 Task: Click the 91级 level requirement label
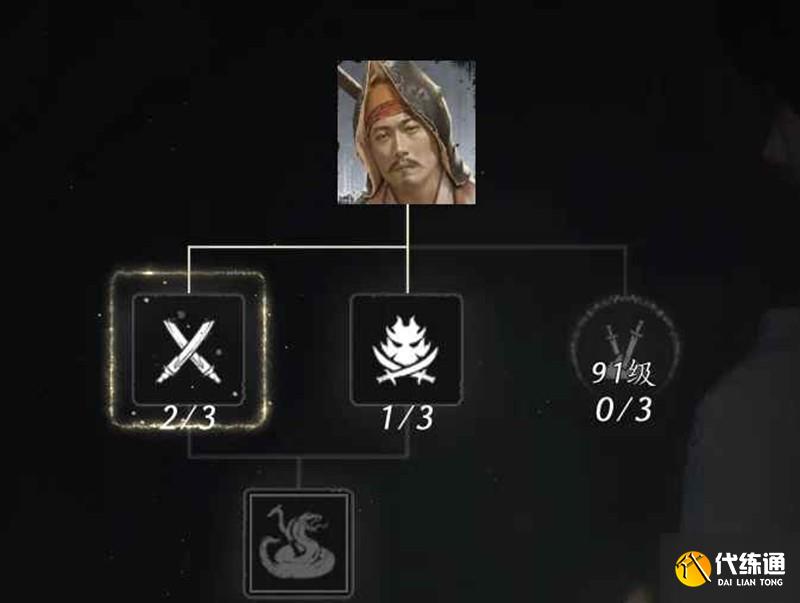pyautogui.click(x=623, y=374)
